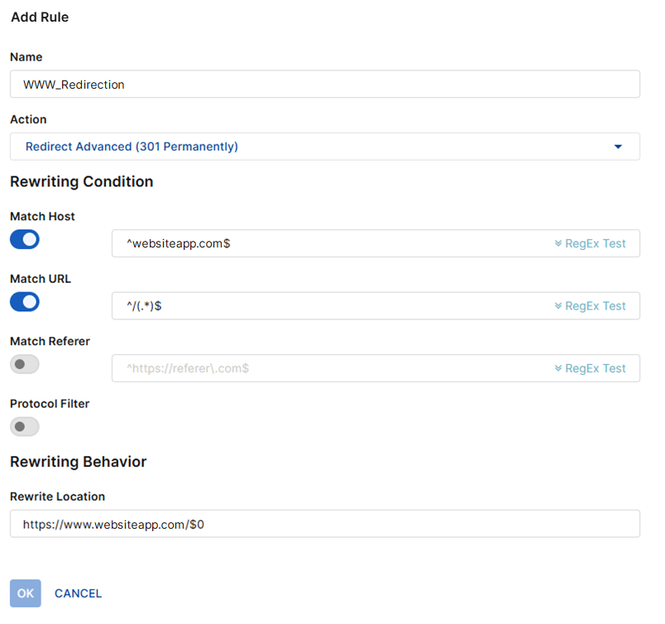Click the chevron icon beside Match Host RegEx Test
Image resolution: width=665 pixels, height=624 pixels.
click(558, 244)
